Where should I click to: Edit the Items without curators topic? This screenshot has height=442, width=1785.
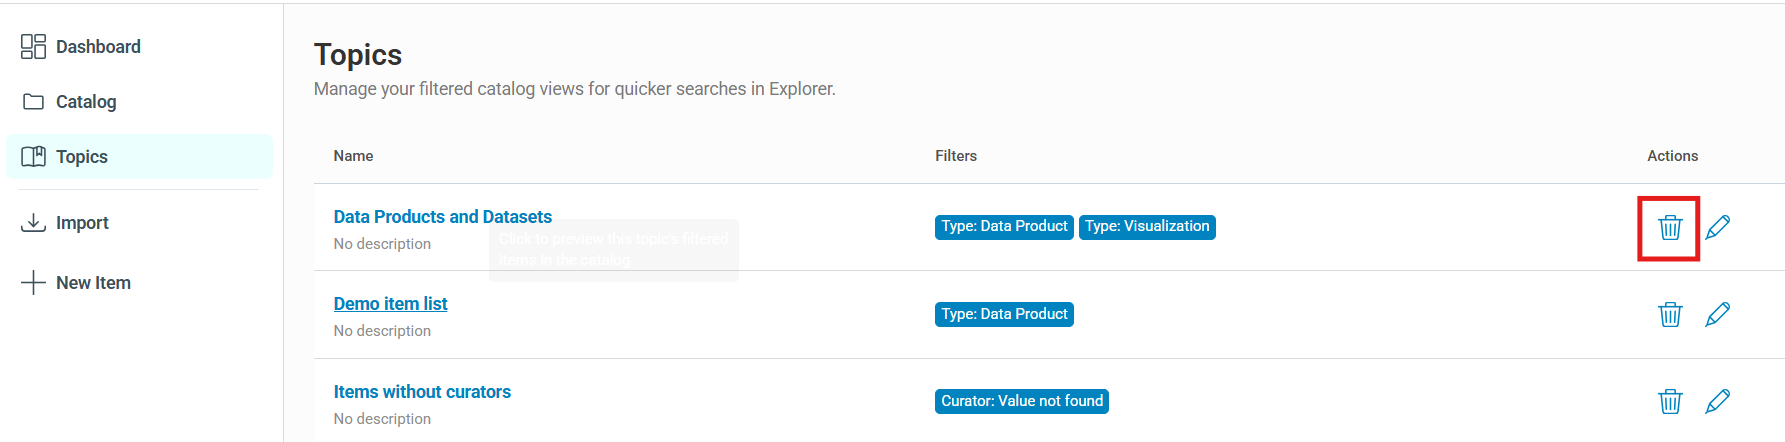point(1717,401)
